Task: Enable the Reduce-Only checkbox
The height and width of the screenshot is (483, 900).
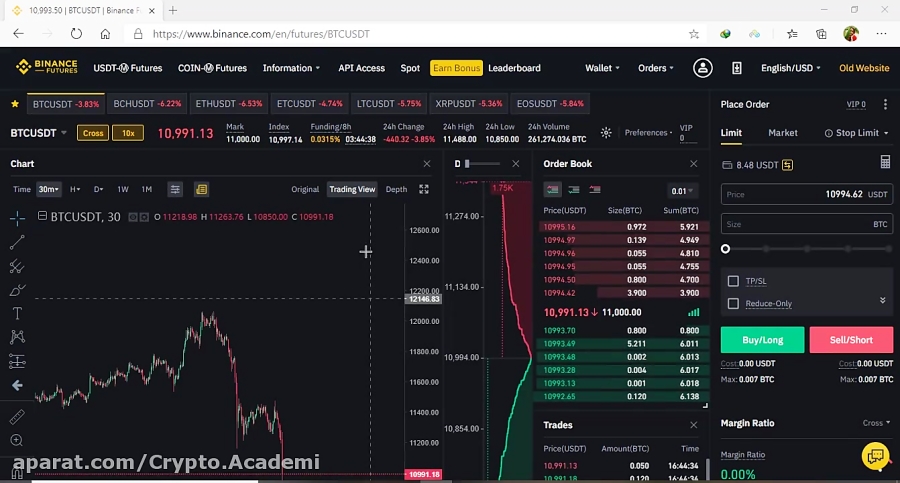Action: pos(733,303)
